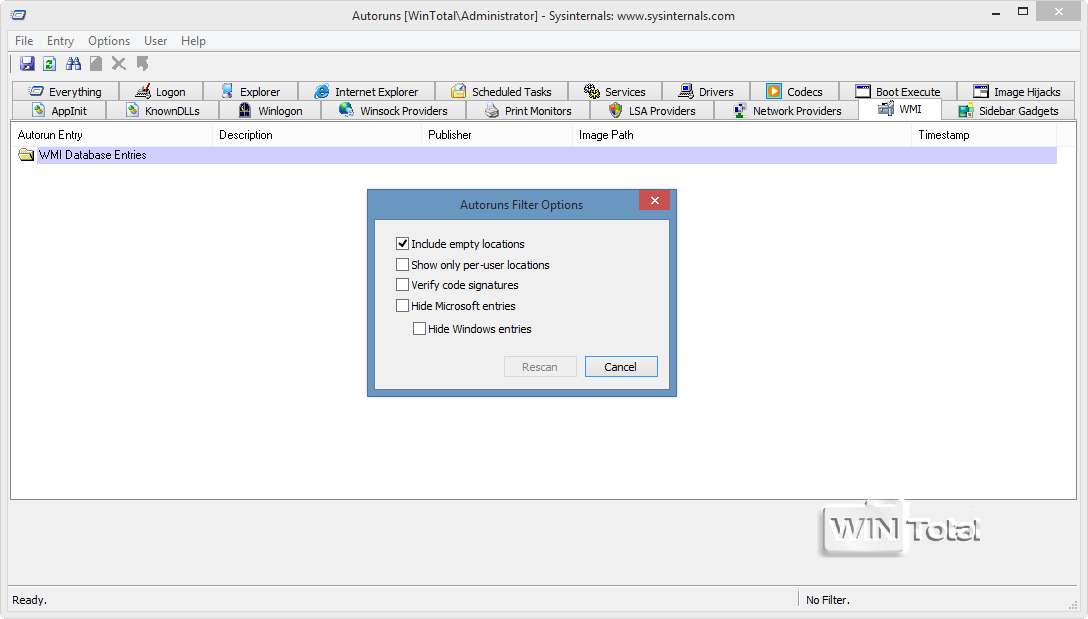The image size is (1088, 619).
Task: Maximize the Autoruns window
Action: [x=1023, y=12]
